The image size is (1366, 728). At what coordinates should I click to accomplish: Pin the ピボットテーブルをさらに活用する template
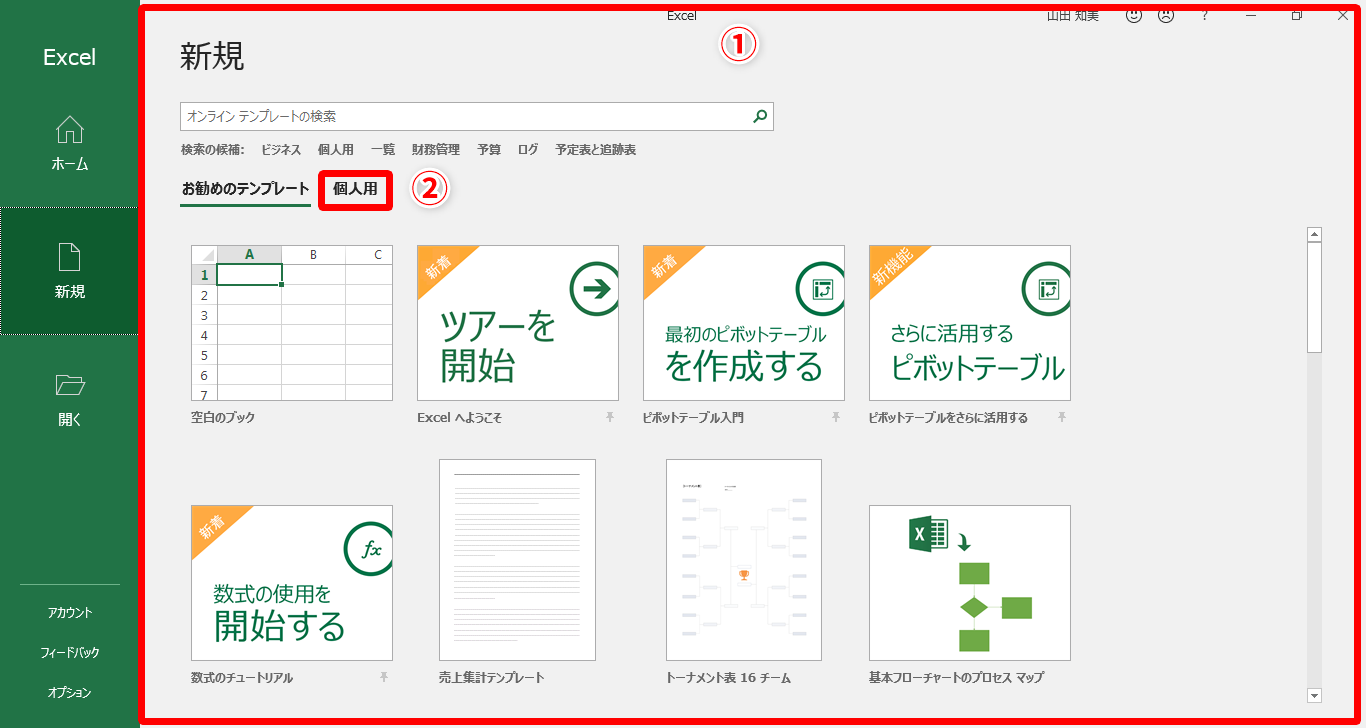[x=1061, y=417]
